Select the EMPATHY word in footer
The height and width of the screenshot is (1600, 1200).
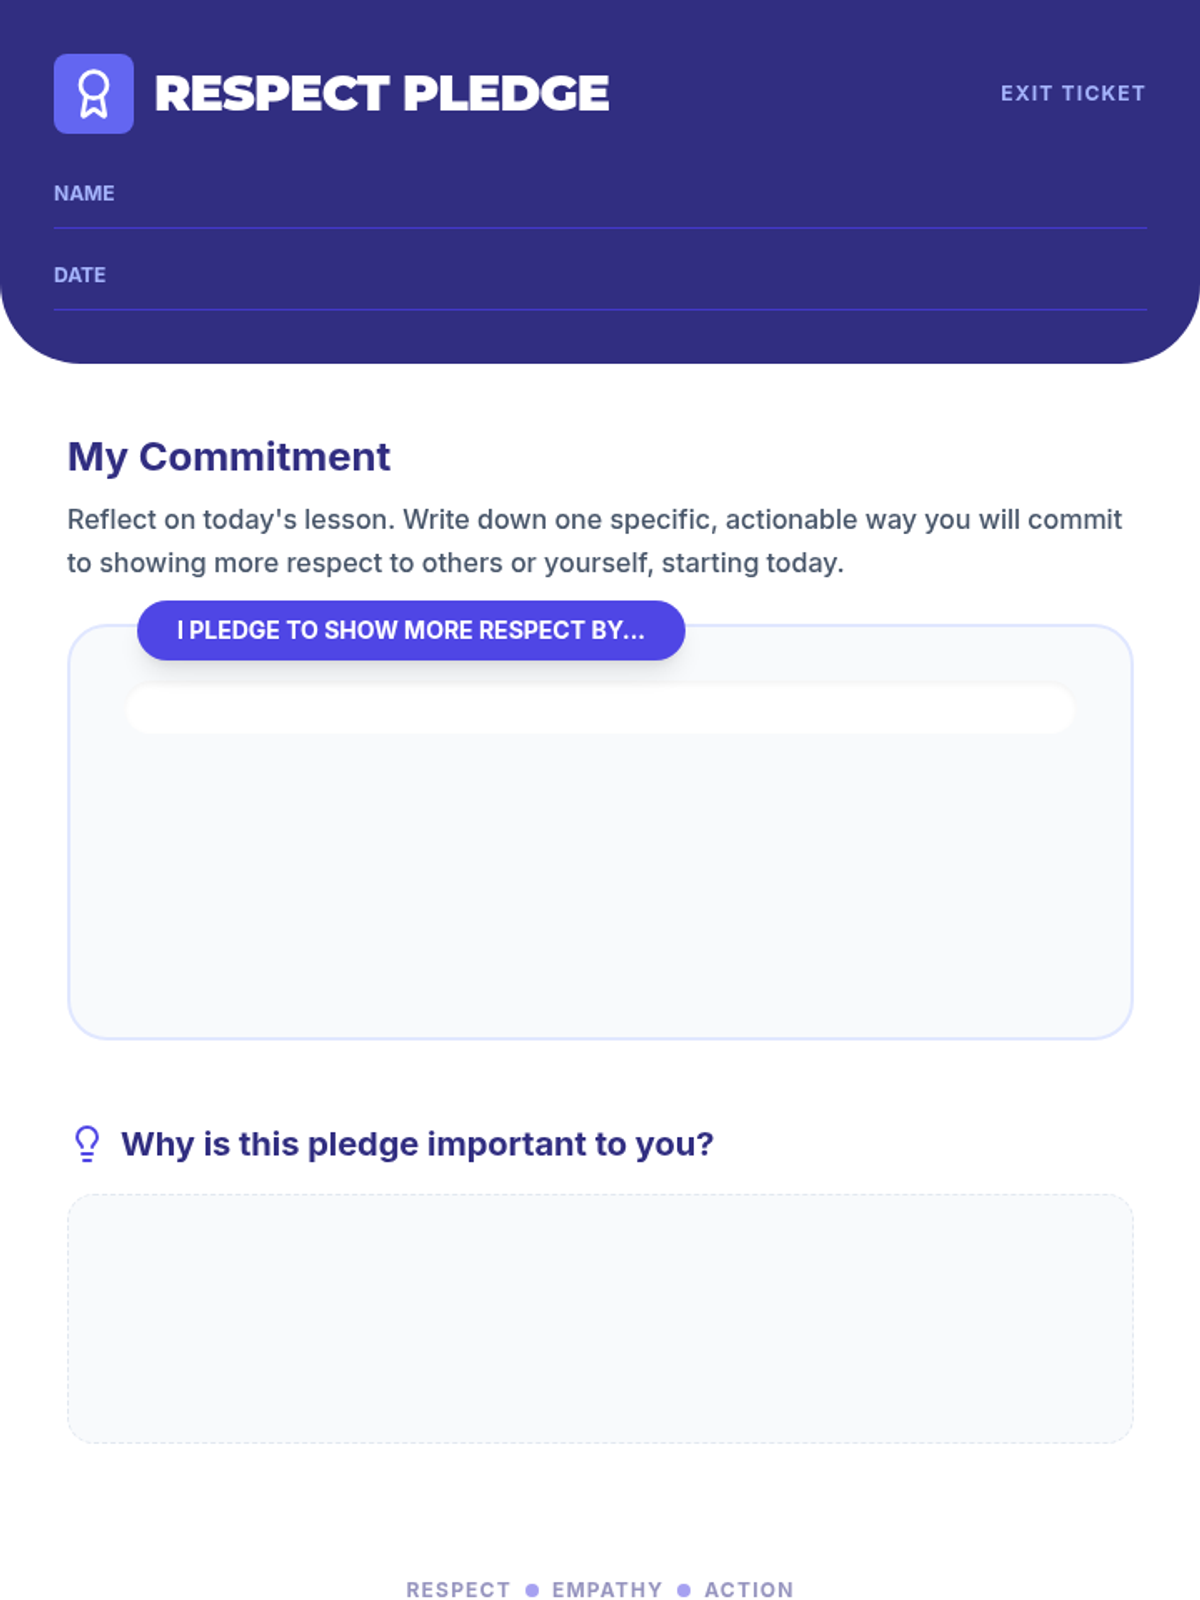tap(607, 1590)
